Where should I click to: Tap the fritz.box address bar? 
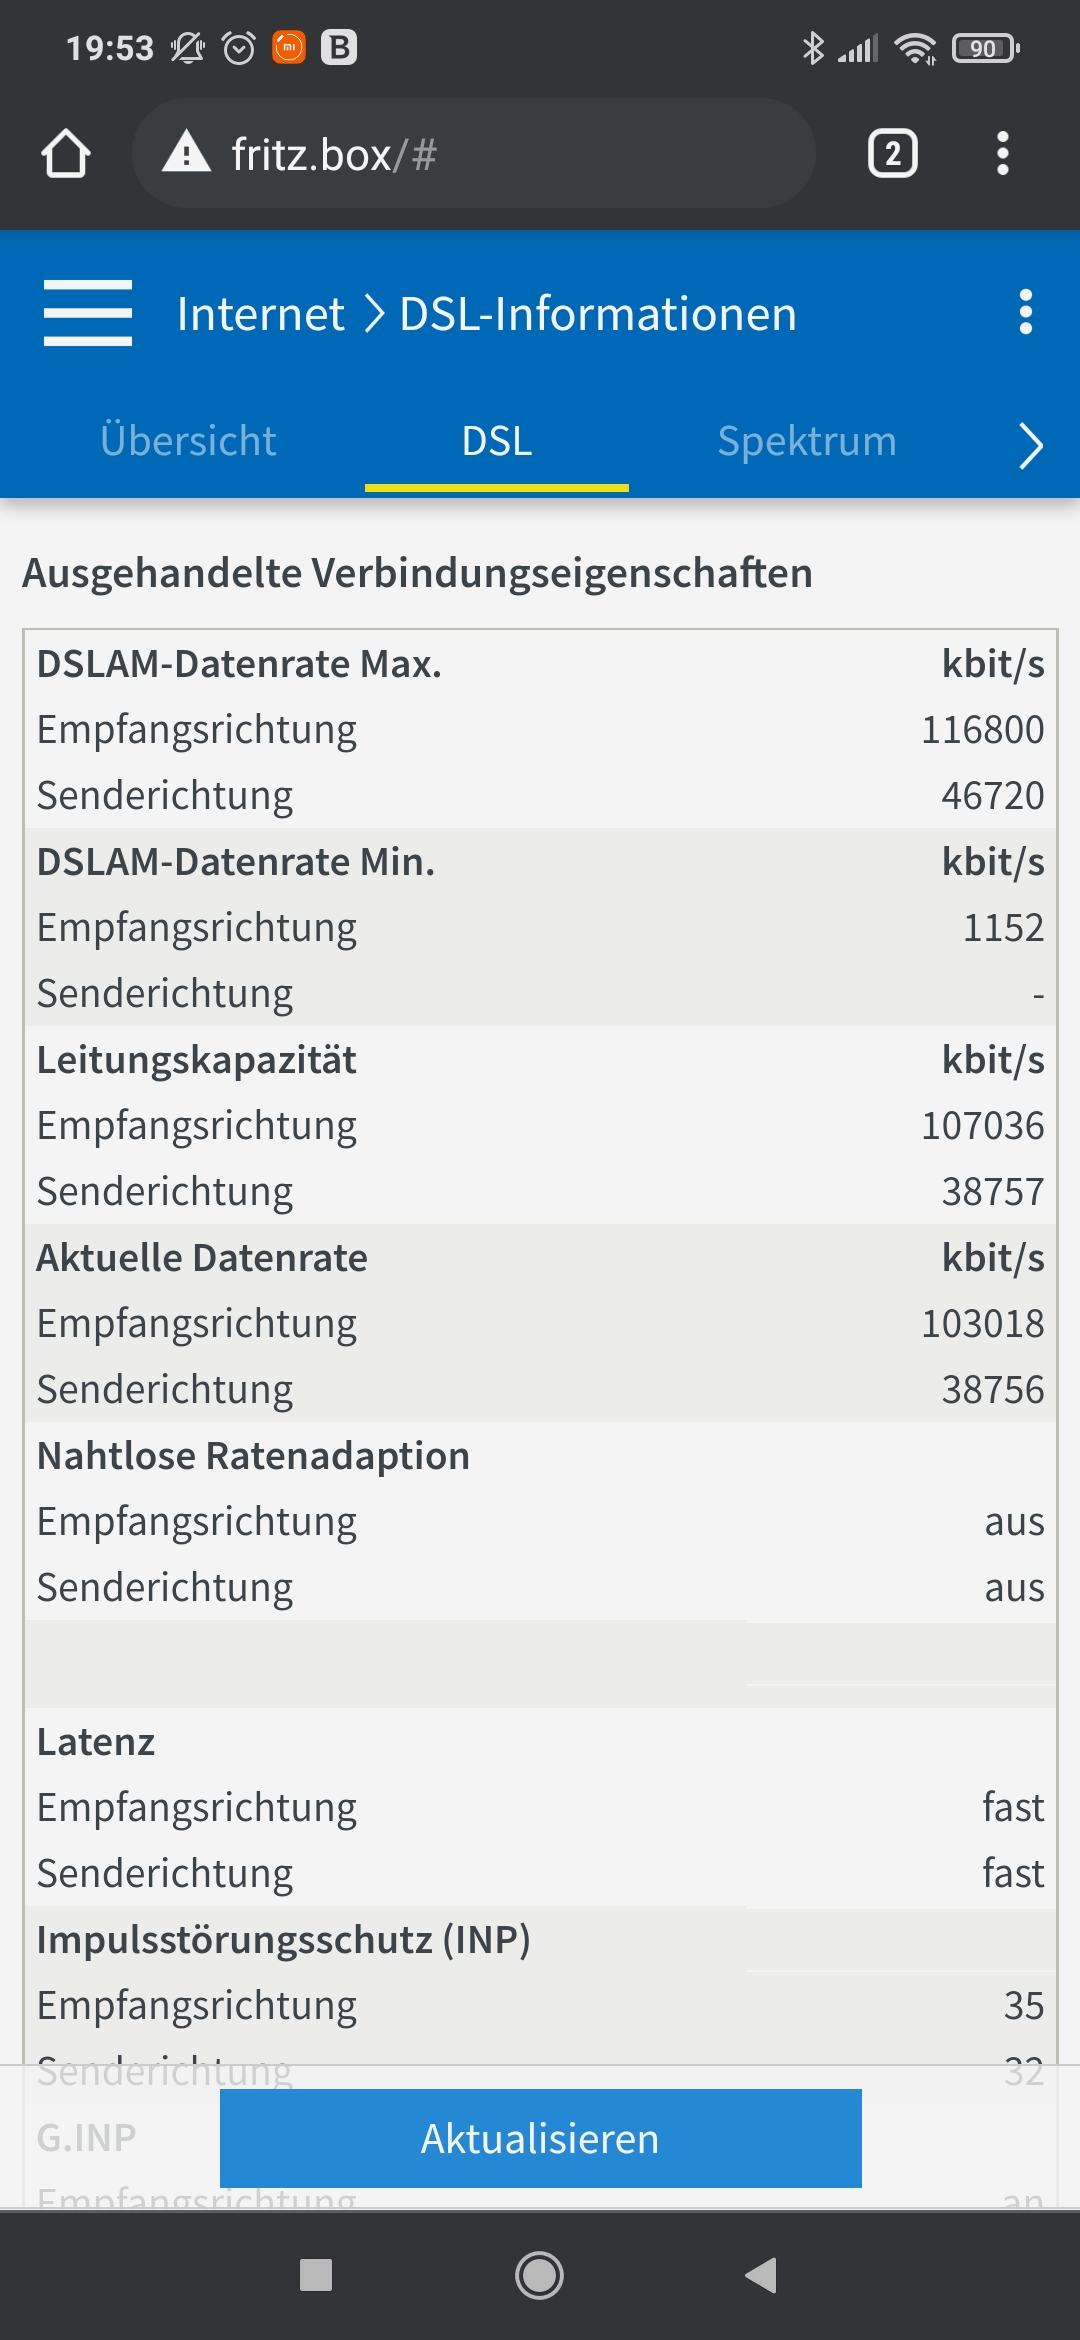point(473,154)
